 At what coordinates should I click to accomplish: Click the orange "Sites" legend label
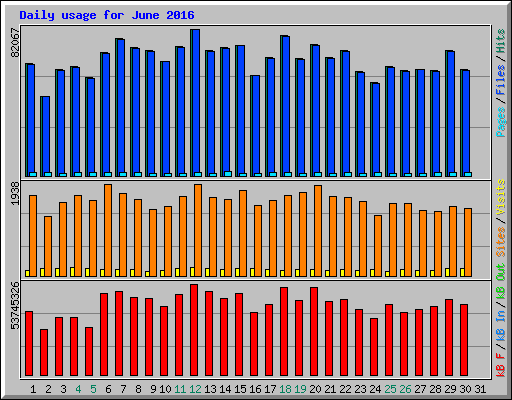501,242
